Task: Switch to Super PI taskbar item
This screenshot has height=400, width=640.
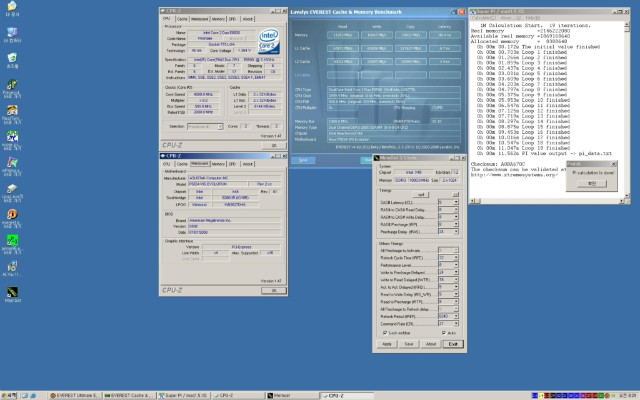Action: [x=183, y=396]
